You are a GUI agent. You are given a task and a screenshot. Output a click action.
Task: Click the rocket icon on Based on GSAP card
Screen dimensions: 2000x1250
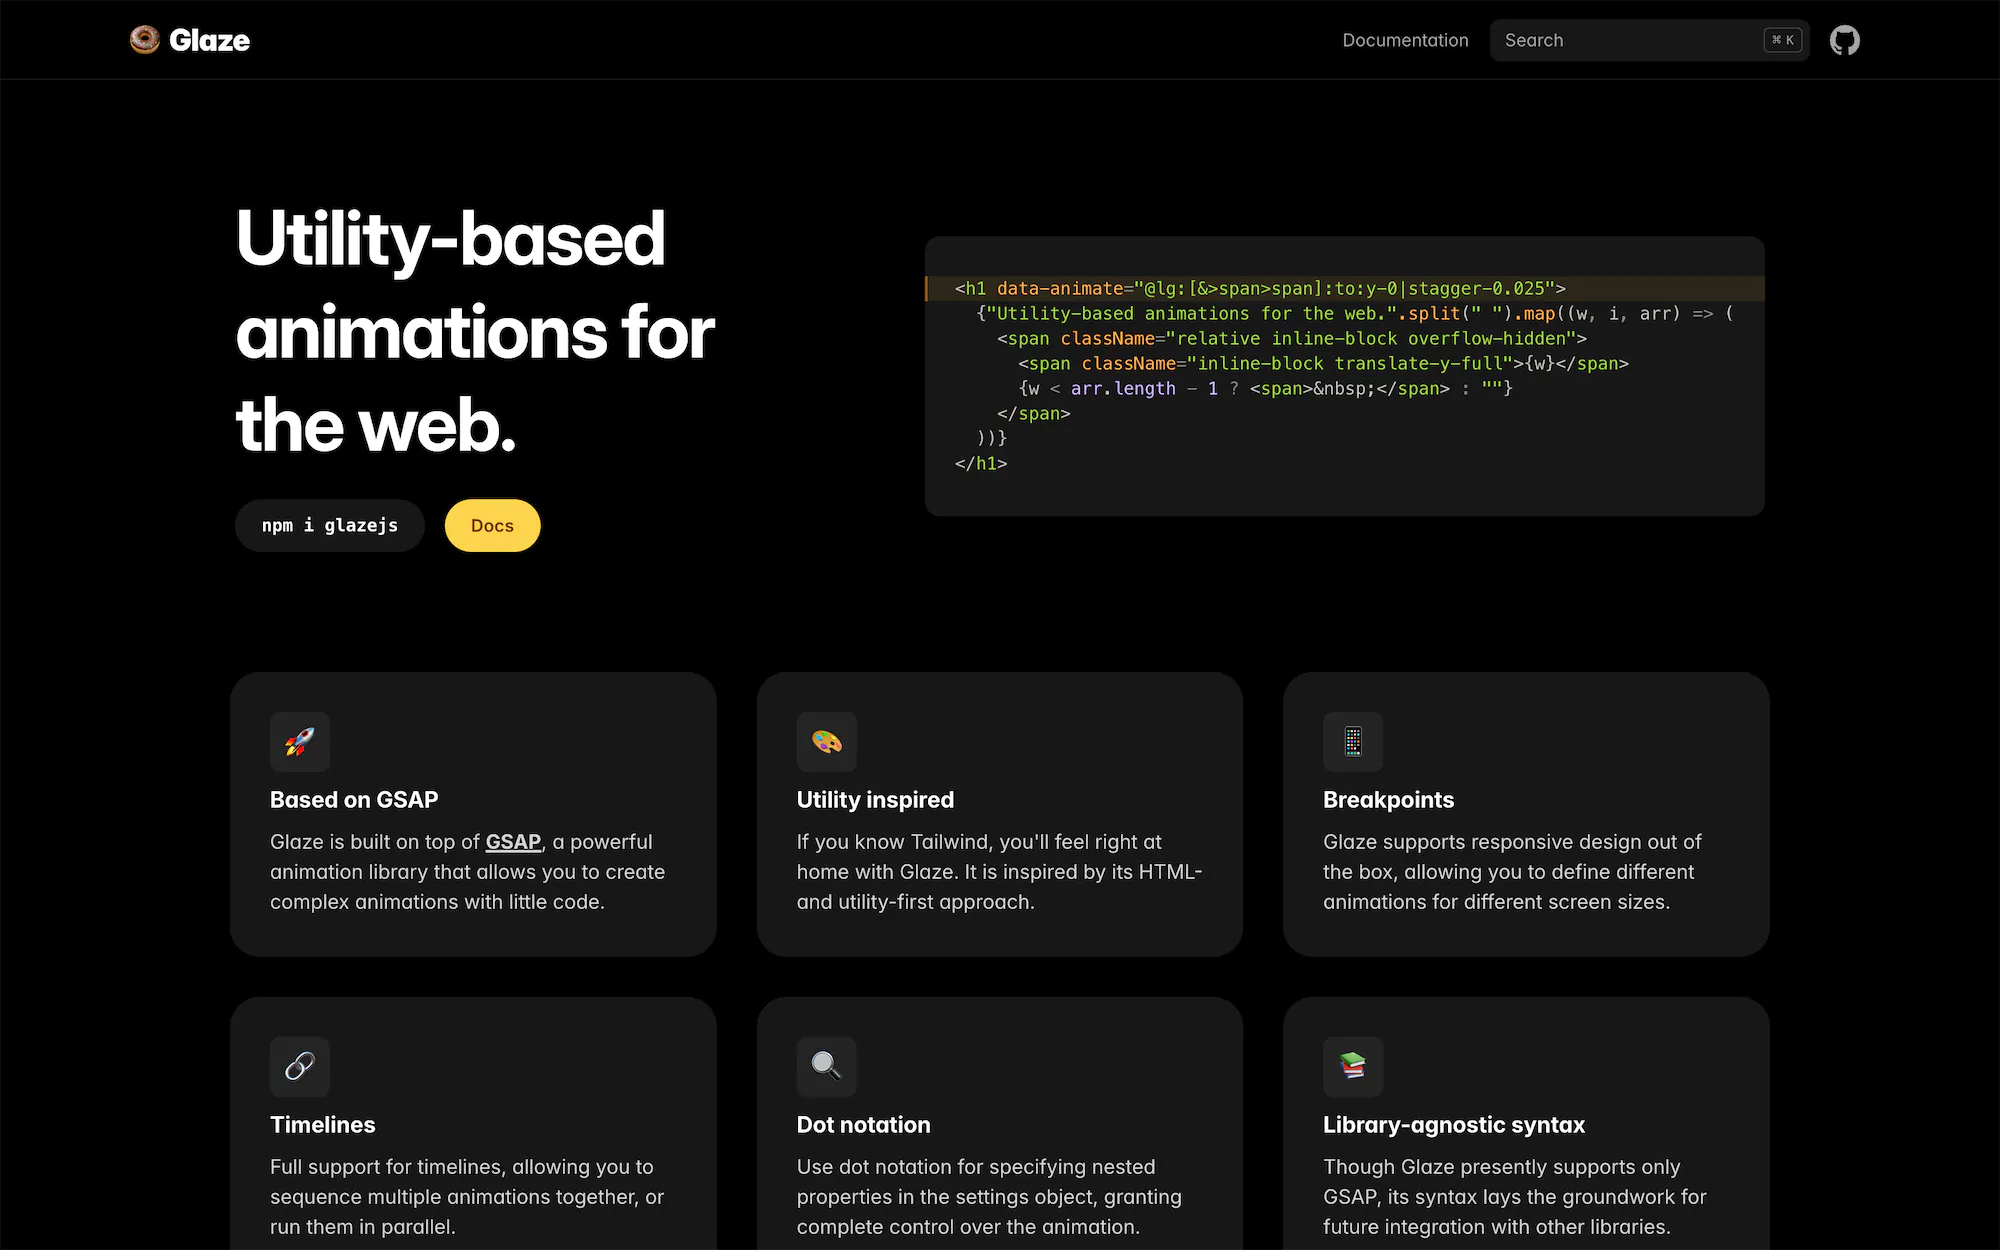(299, 742)
